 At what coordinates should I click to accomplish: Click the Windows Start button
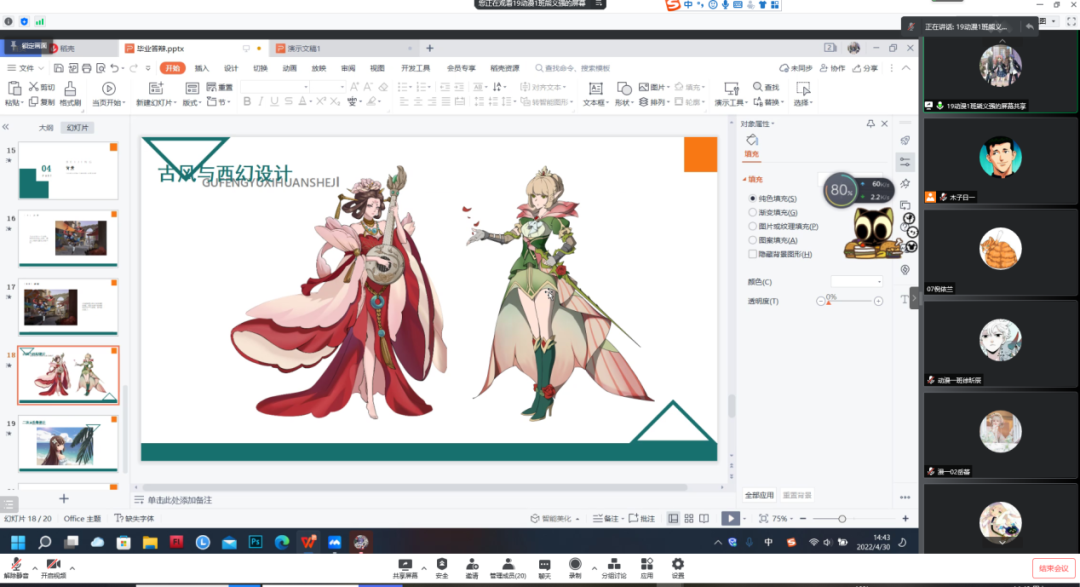[18, 542]
